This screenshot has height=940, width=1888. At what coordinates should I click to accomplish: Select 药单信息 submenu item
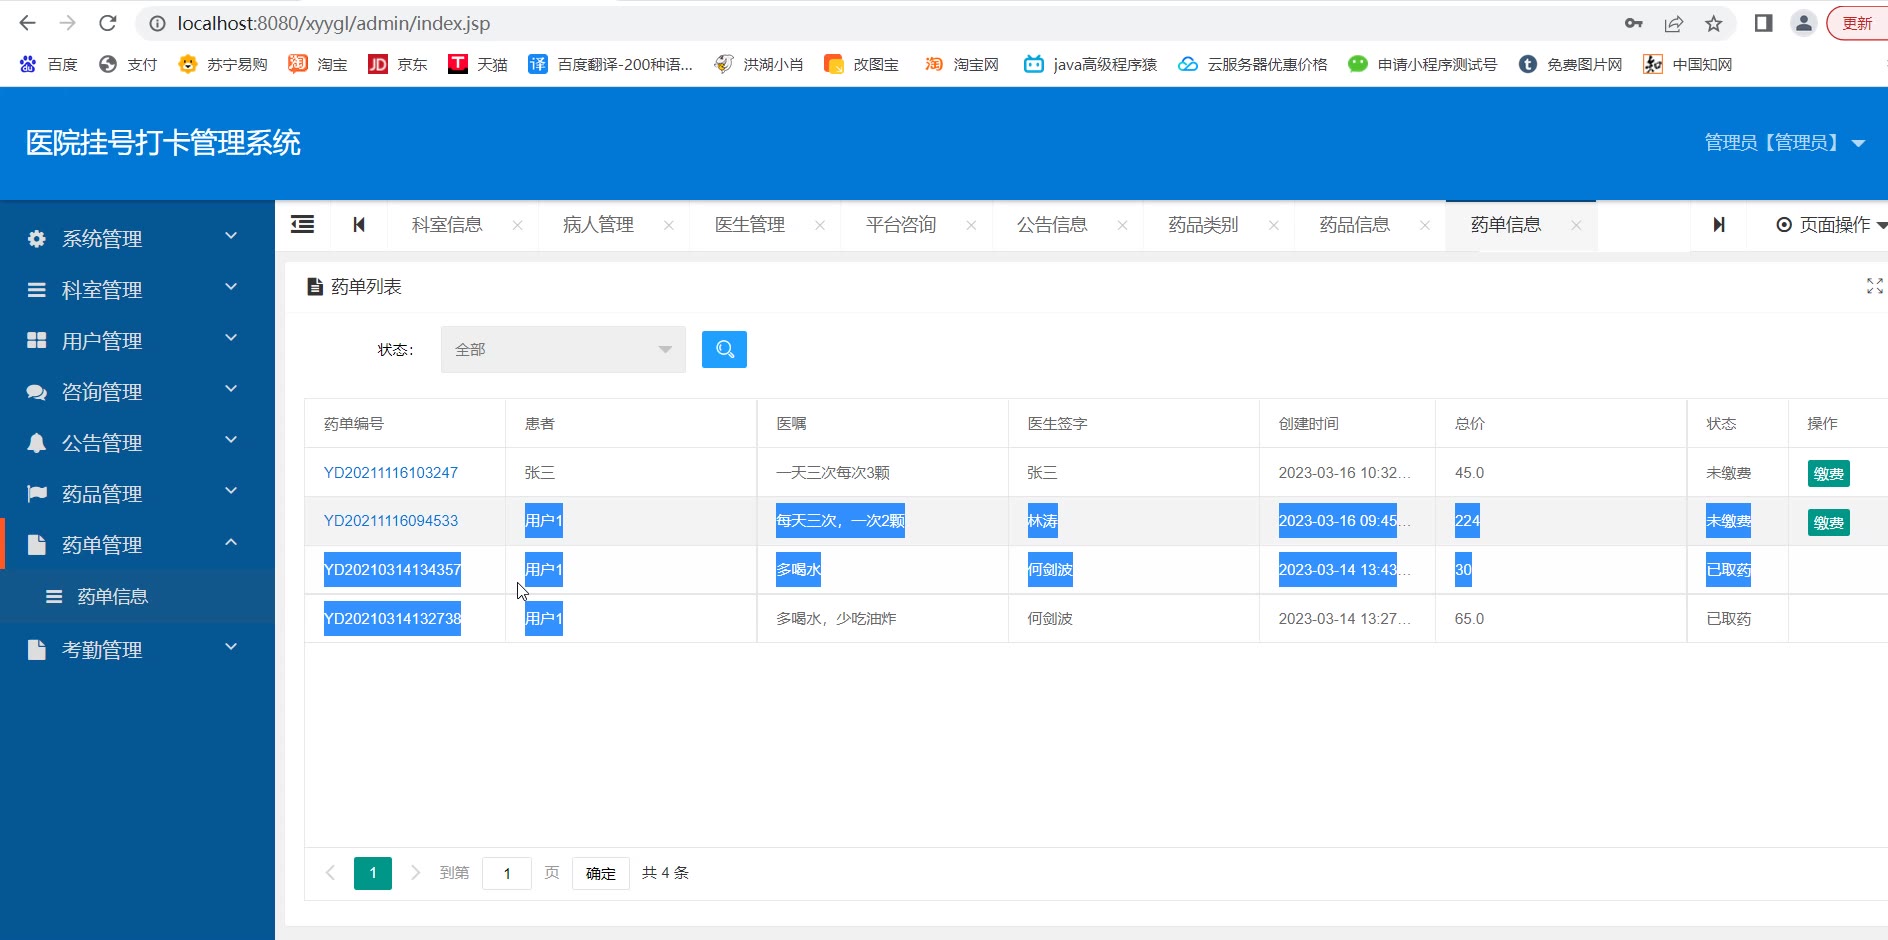coord(137,596)
